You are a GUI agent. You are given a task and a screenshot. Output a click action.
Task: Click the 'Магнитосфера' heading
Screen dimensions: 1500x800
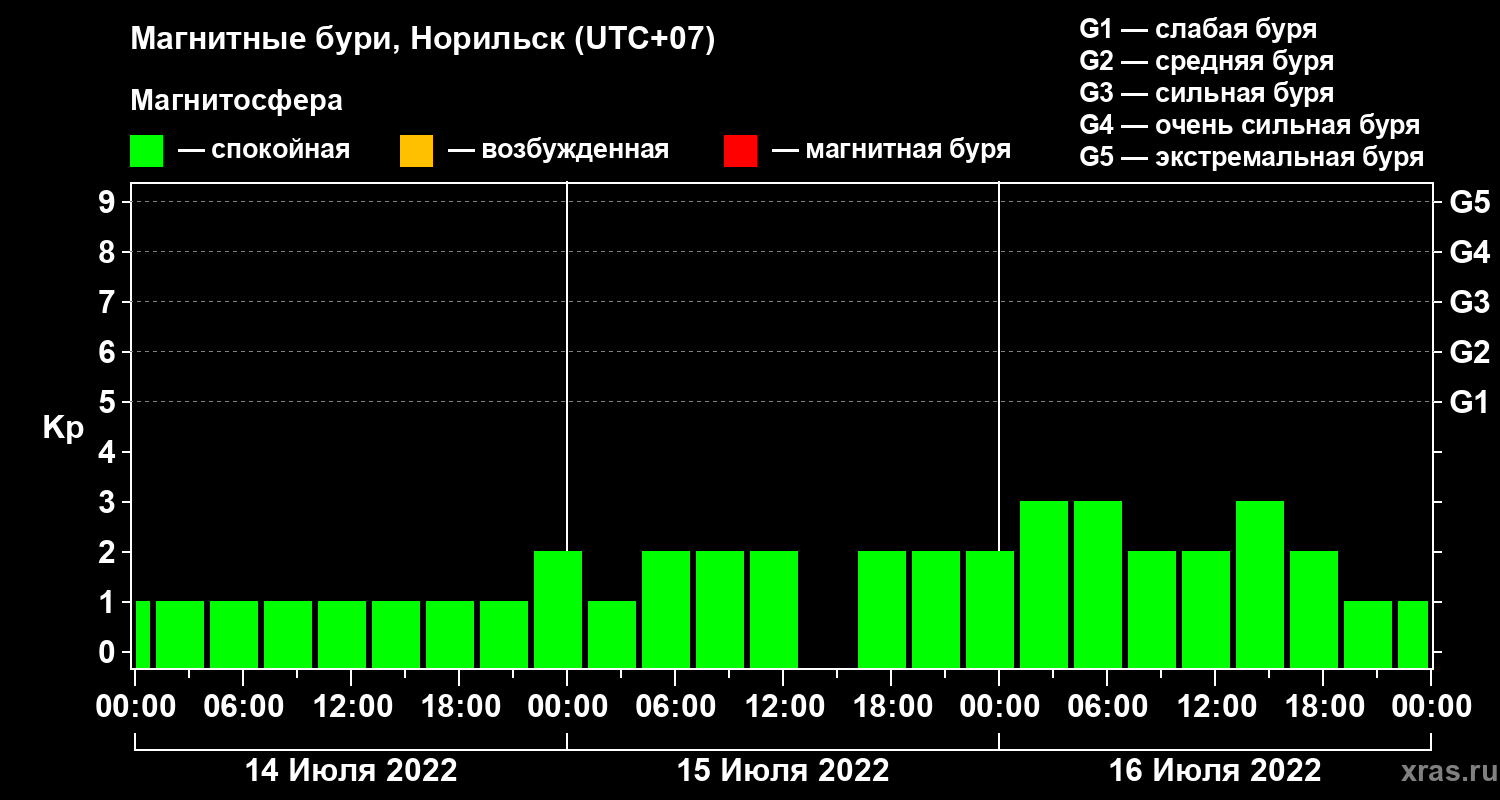click(236, 101)
